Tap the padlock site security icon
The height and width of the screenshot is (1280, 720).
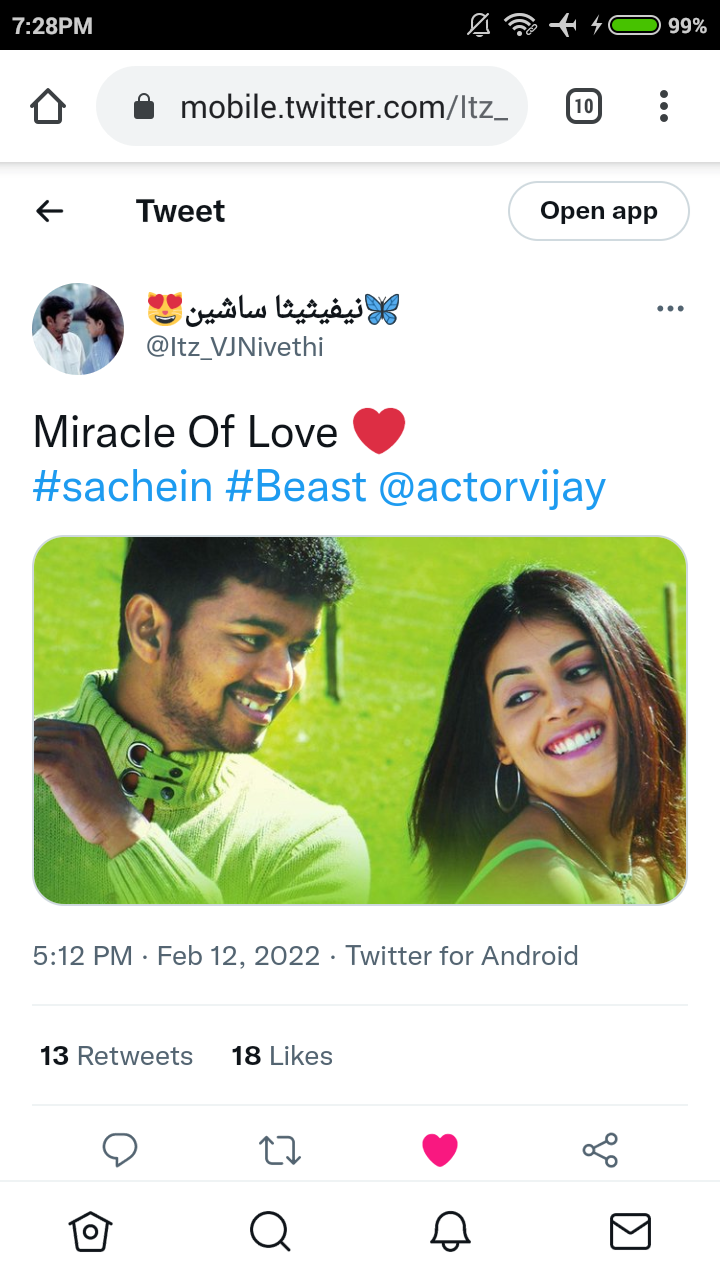[144, 106]
